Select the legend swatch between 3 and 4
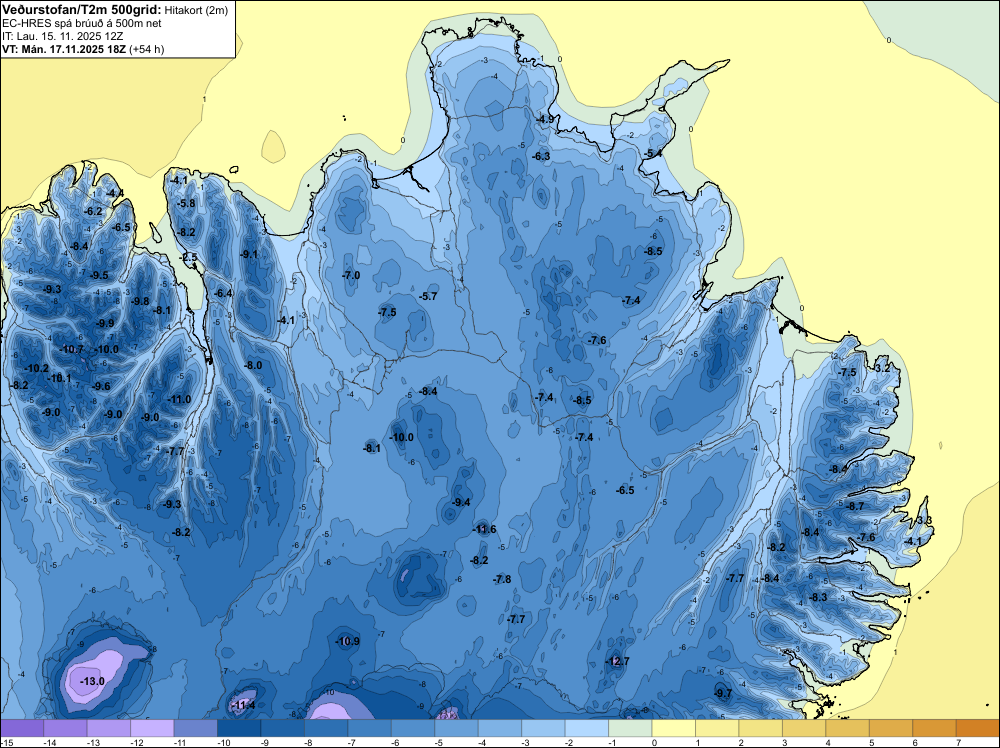Image resolution: width=1000 pixels, height=748 pixels. coord(804,728)
